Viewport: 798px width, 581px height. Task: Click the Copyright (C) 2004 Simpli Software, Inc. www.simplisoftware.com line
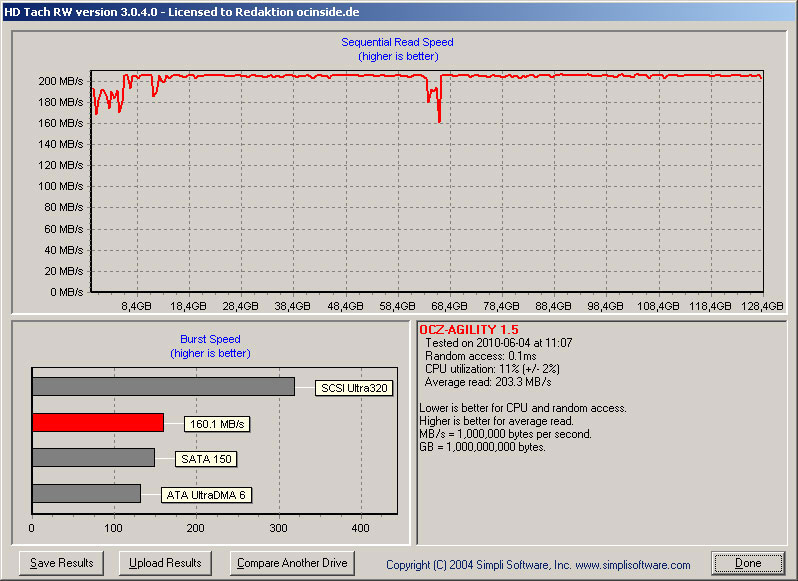(538, 565)
